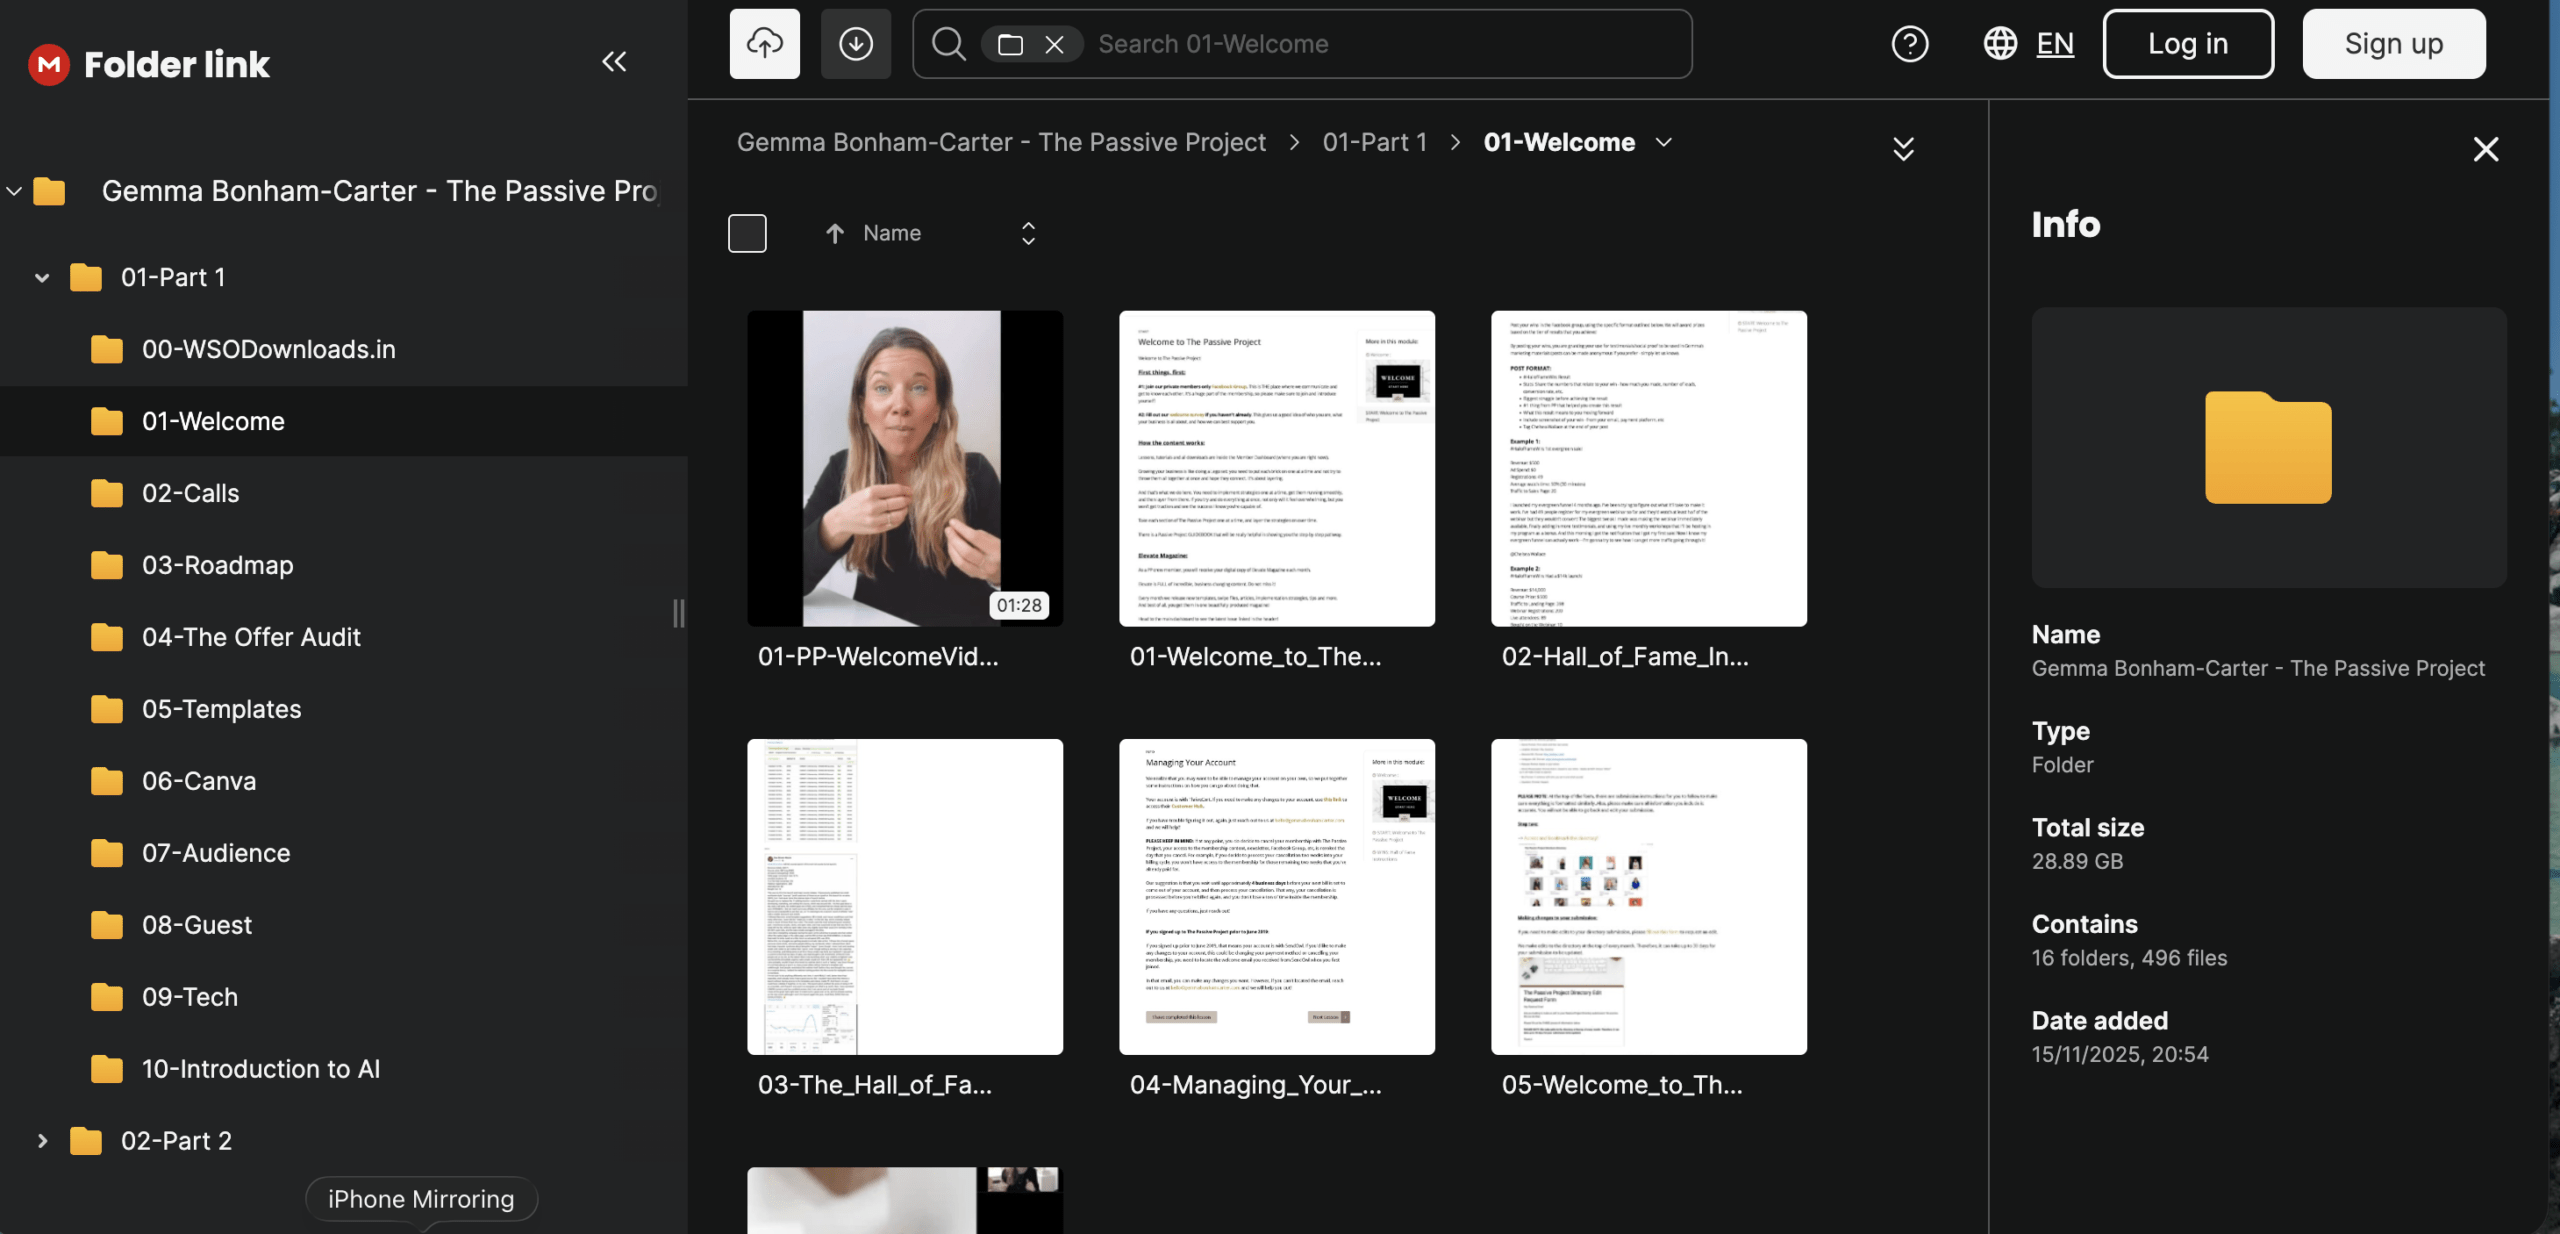The image size is (2560, 1234).
Task: Click the download arrow icon
Action: 856,44
